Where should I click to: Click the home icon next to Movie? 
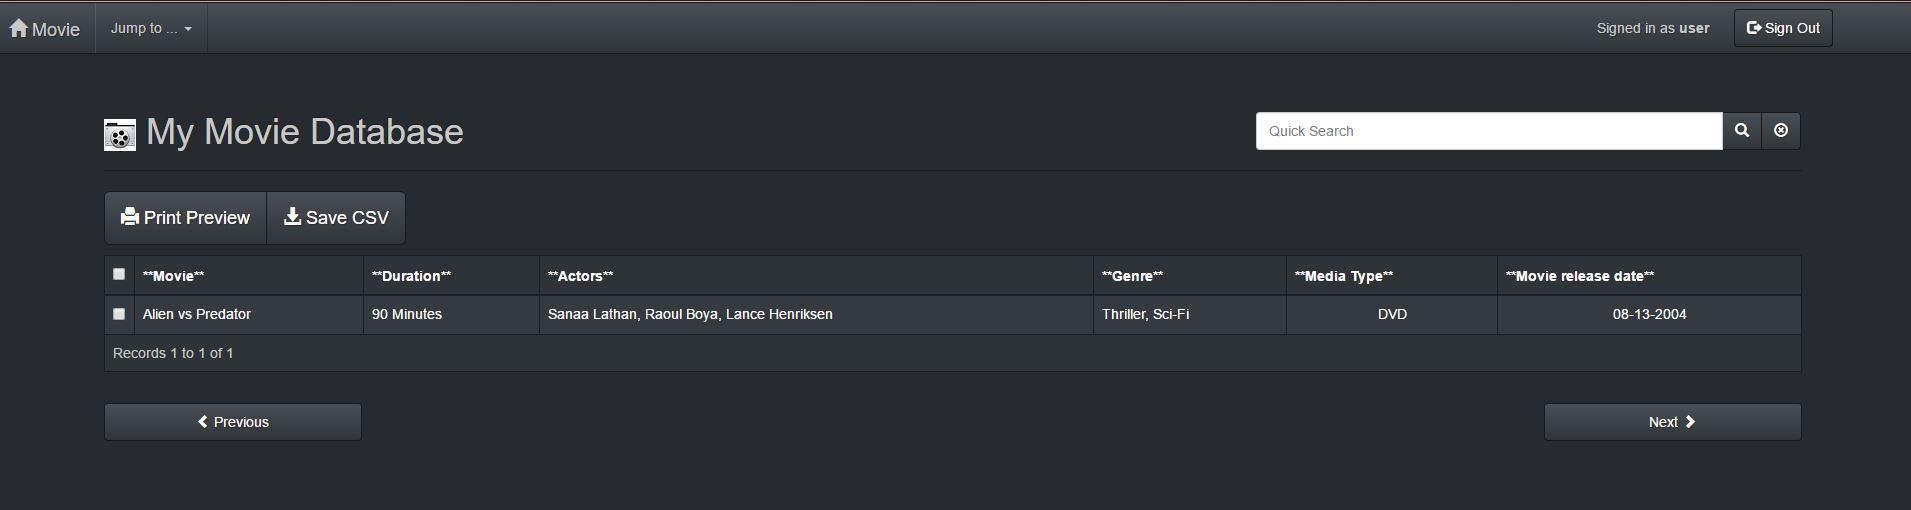(x=18, y=28)
